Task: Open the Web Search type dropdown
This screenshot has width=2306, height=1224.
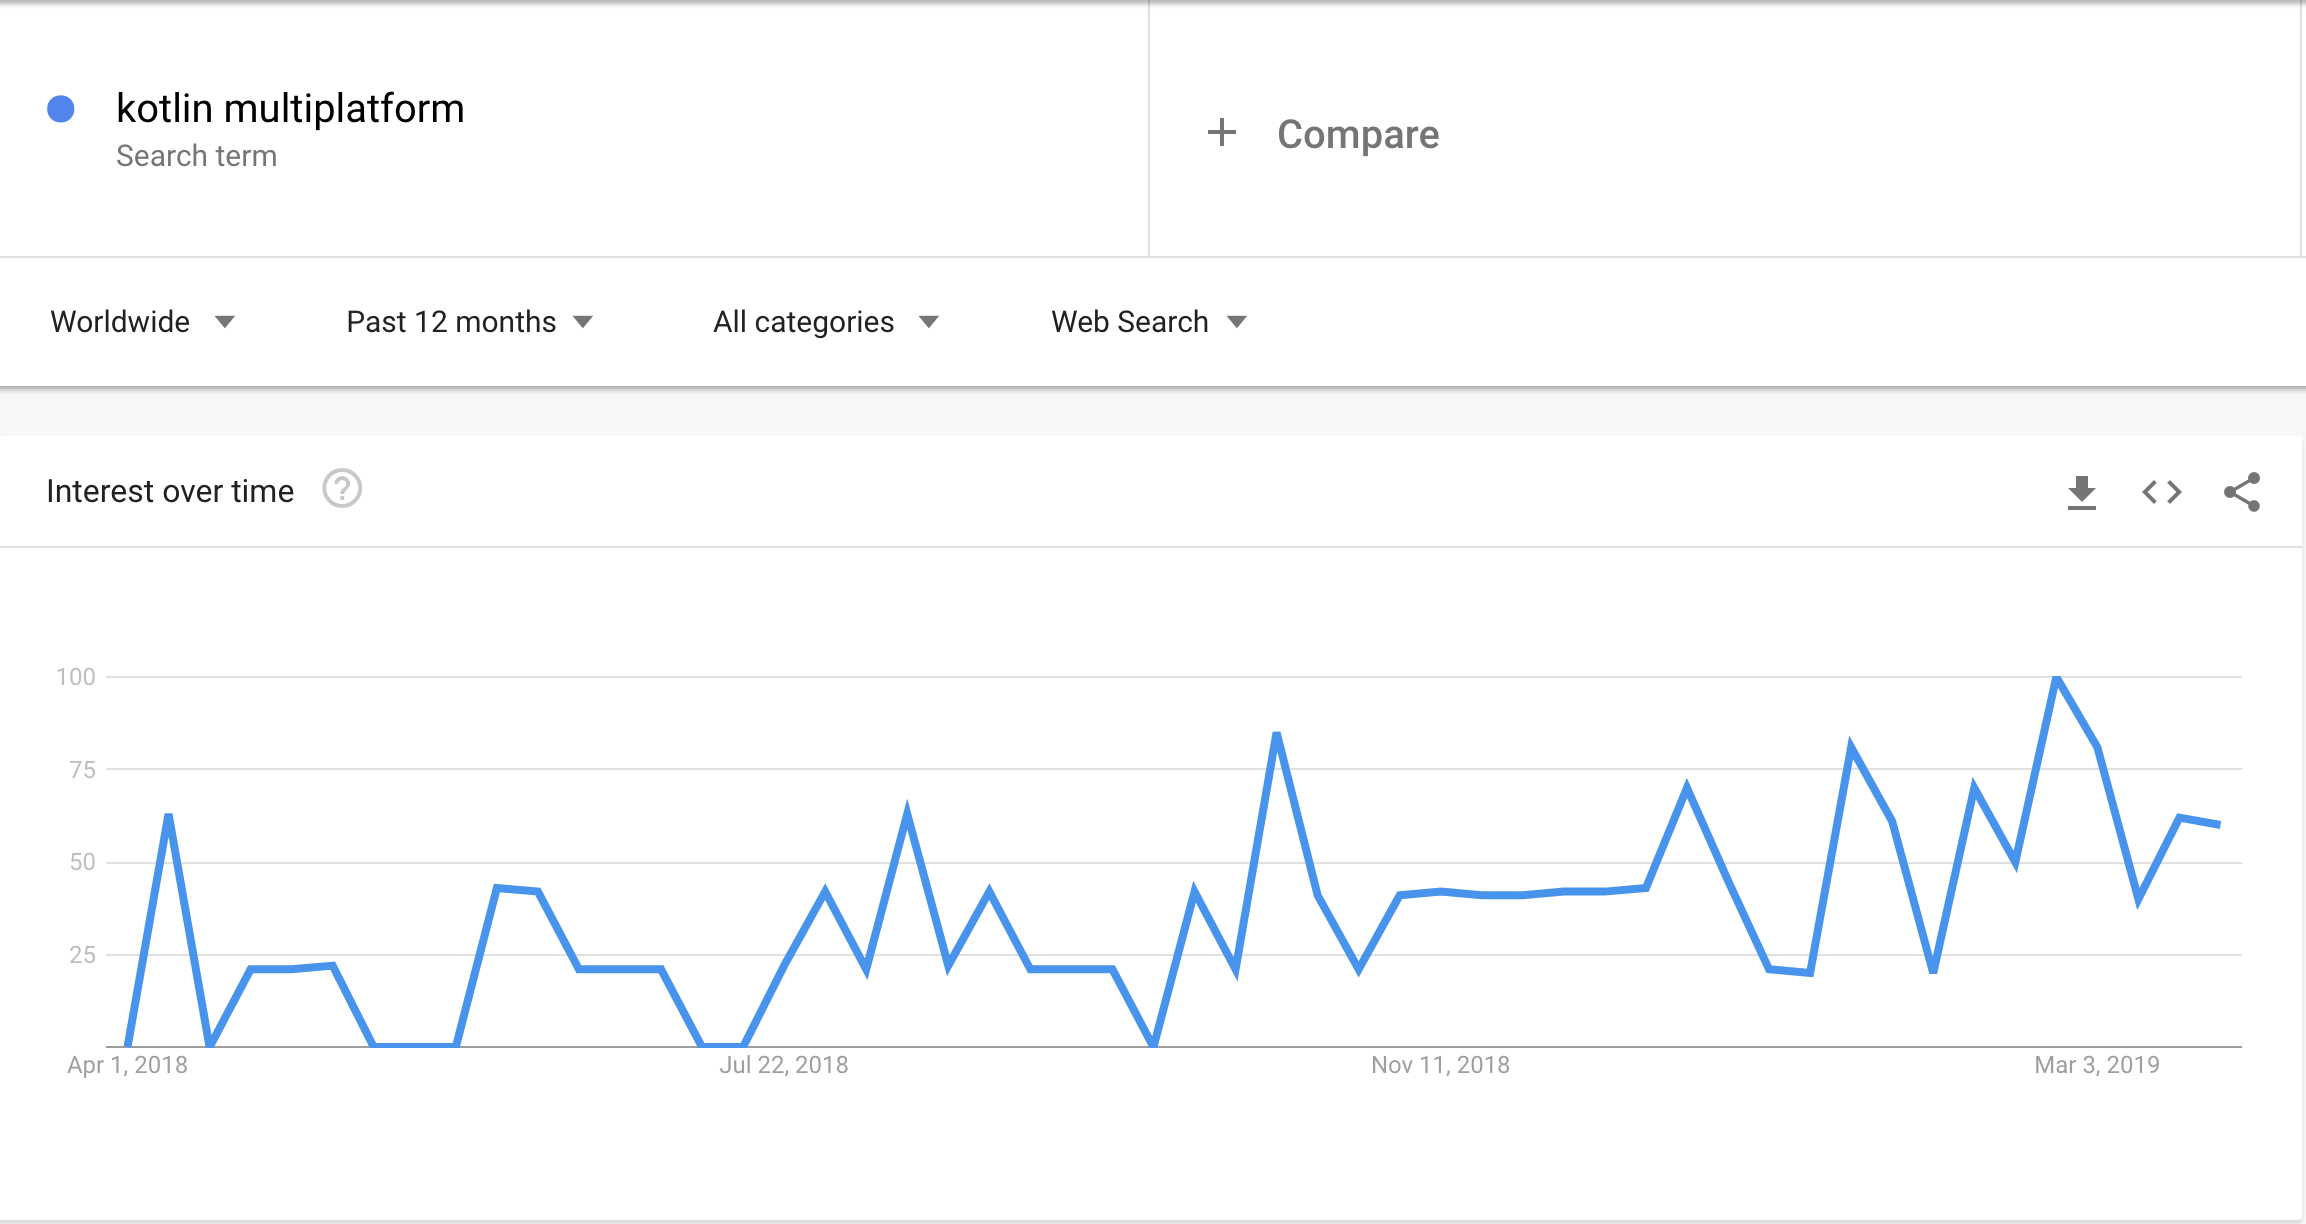Action: [x=1149, y=322]
